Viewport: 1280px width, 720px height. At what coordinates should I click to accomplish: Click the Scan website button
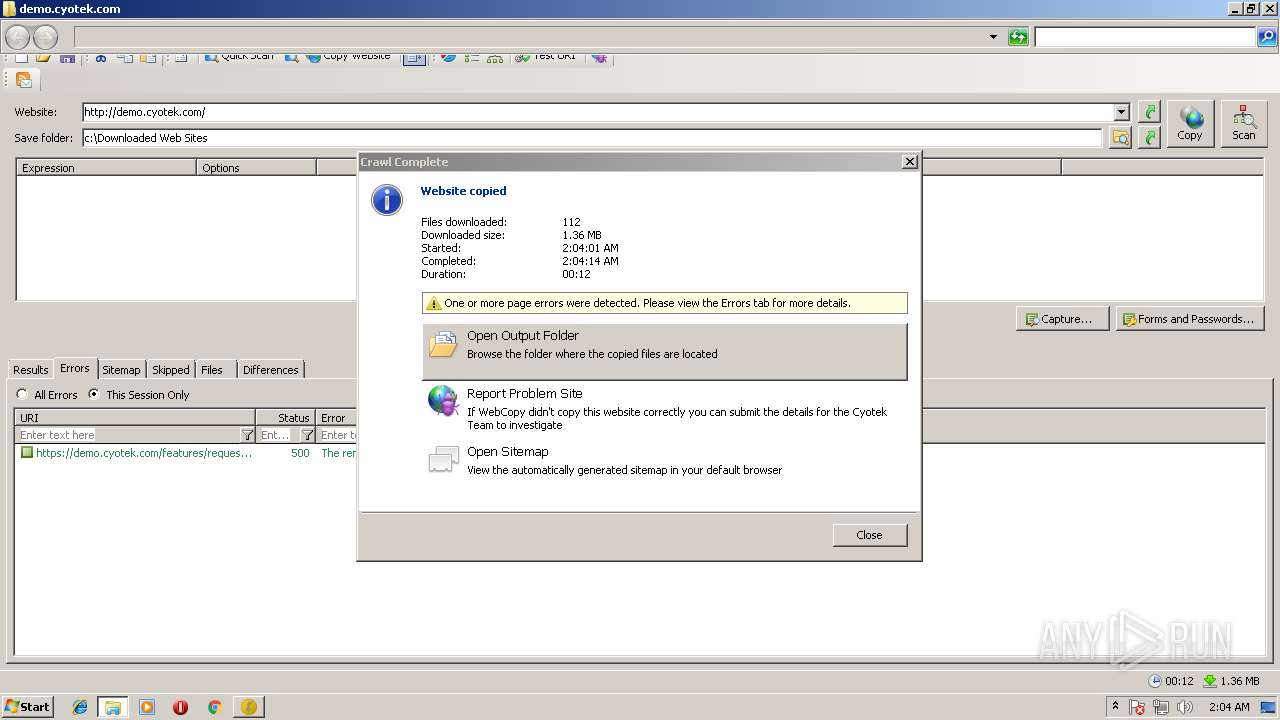coord(1244,124)
